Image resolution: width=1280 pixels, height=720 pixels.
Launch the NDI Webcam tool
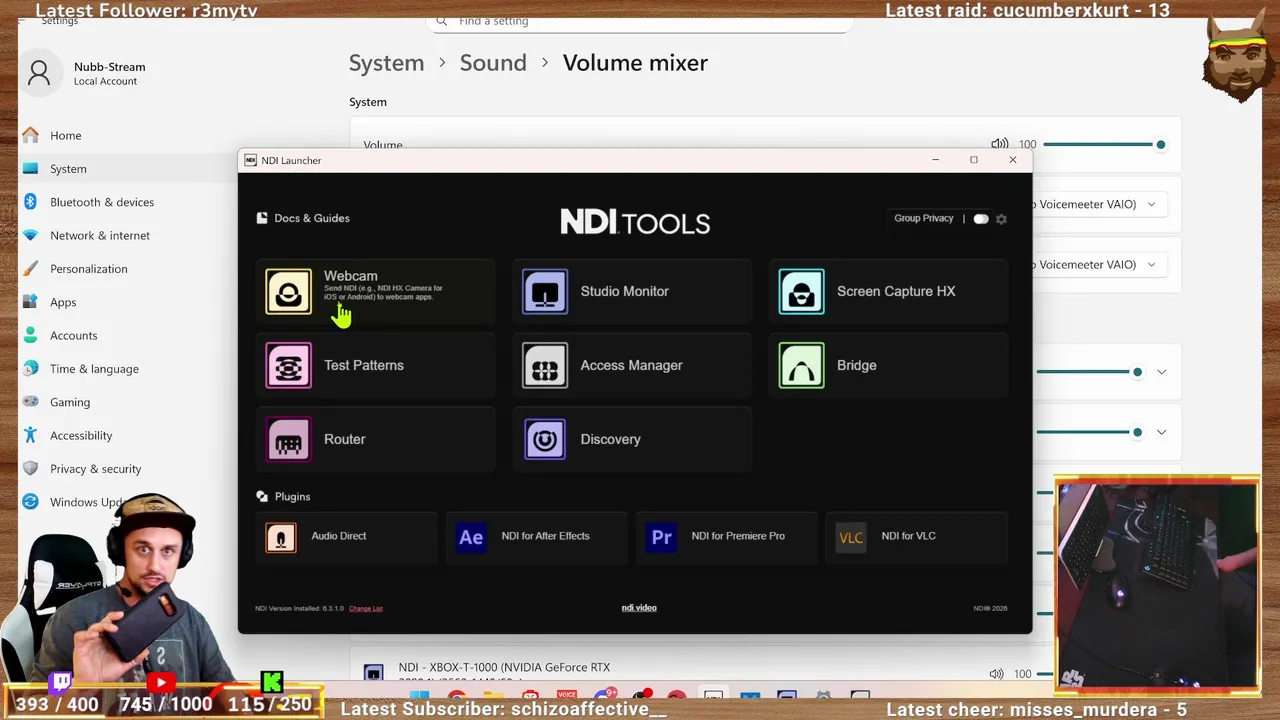pyautogui.click(x=375, y=291)
